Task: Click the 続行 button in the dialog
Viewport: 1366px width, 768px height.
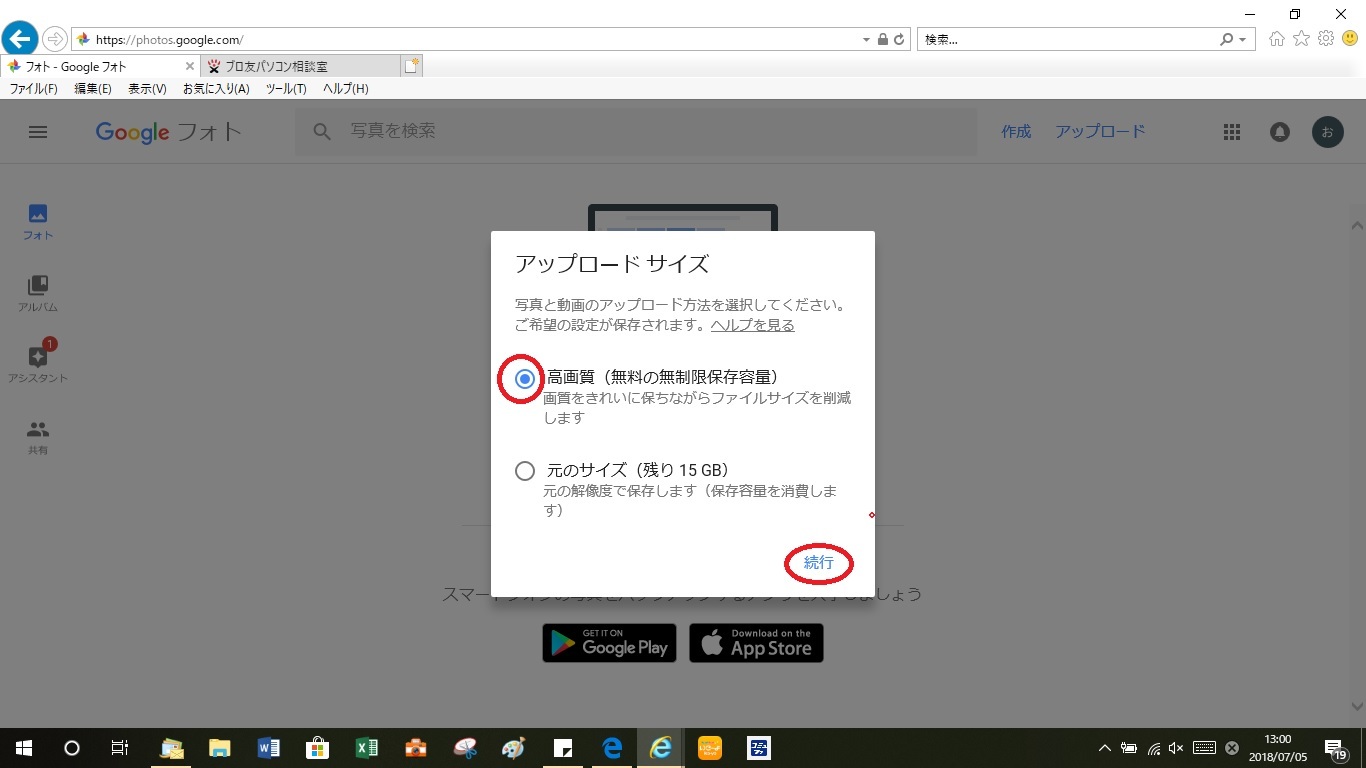Action: click(x=818, y=563)
